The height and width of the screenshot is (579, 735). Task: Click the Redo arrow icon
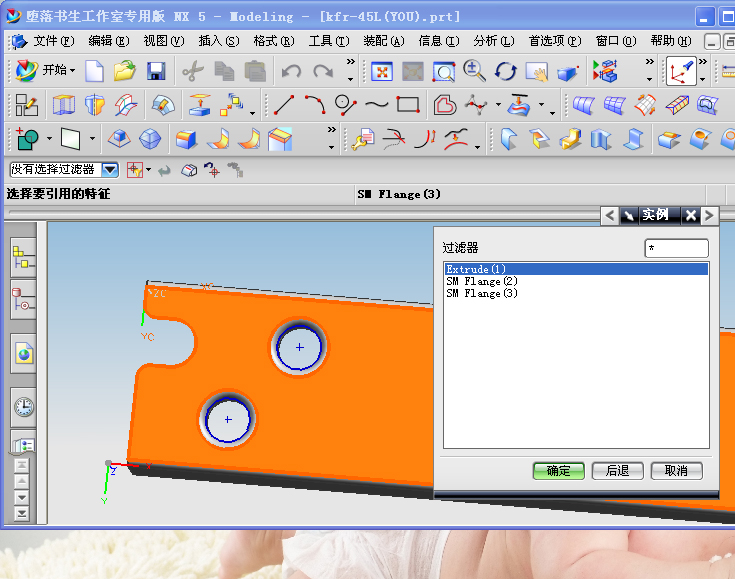(x=323, y=71)
